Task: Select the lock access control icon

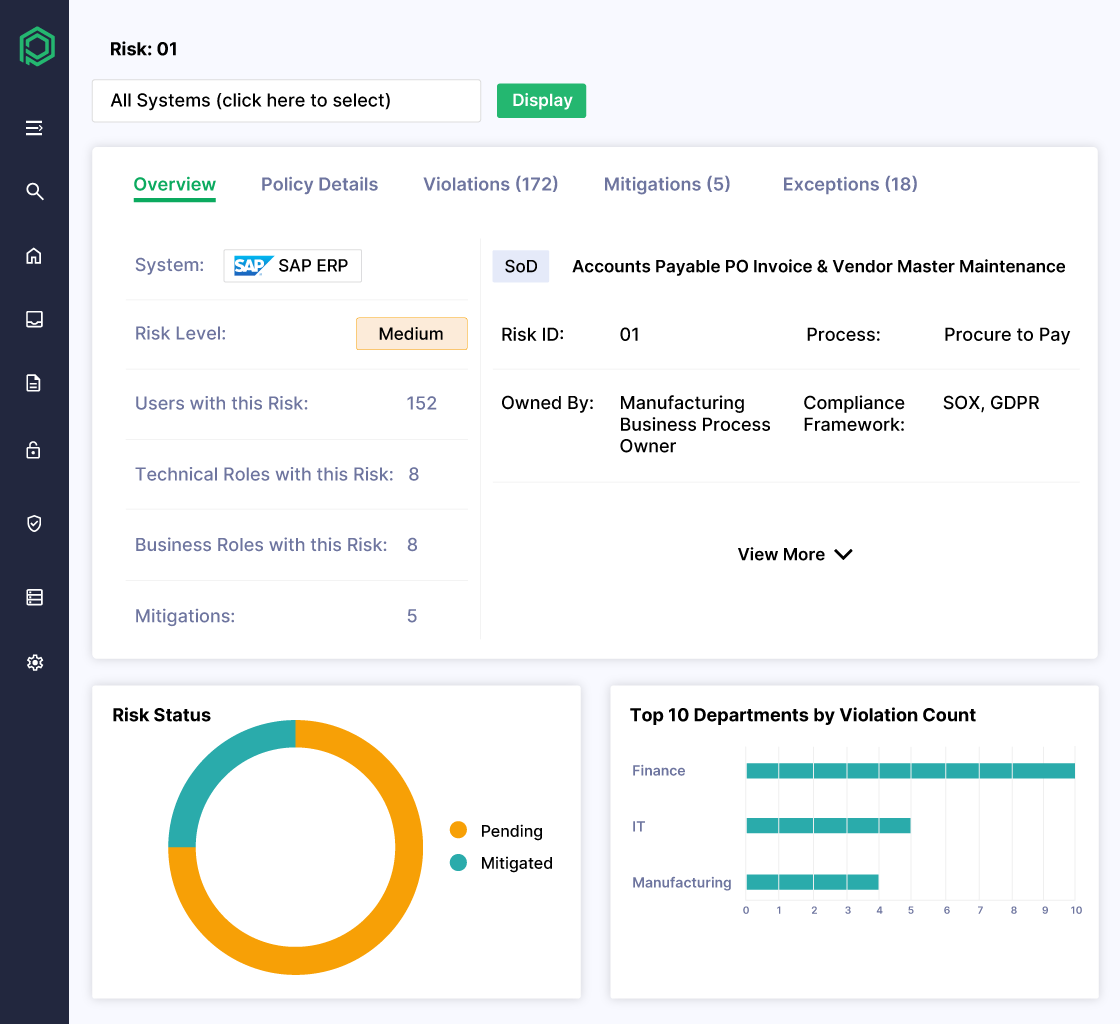Action: point(34,450)
